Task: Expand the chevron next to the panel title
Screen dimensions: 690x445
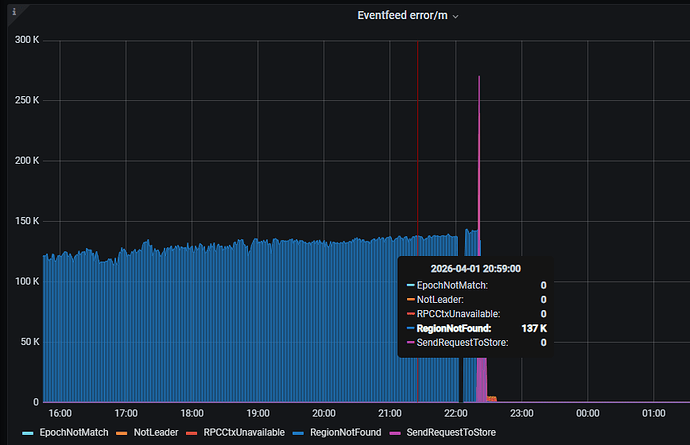Action: [x=456, y=16]
